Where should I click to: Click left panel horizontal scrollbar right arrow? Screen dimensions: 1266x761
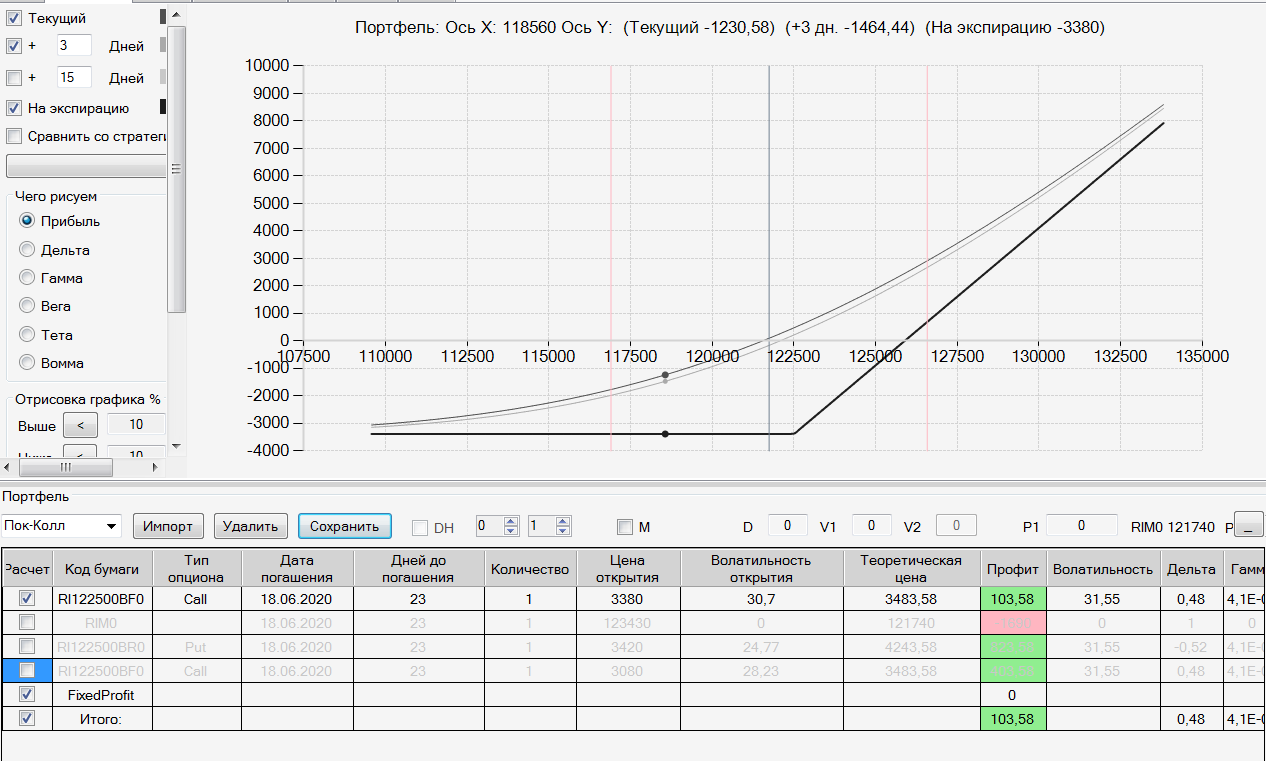tap(155, 466)
